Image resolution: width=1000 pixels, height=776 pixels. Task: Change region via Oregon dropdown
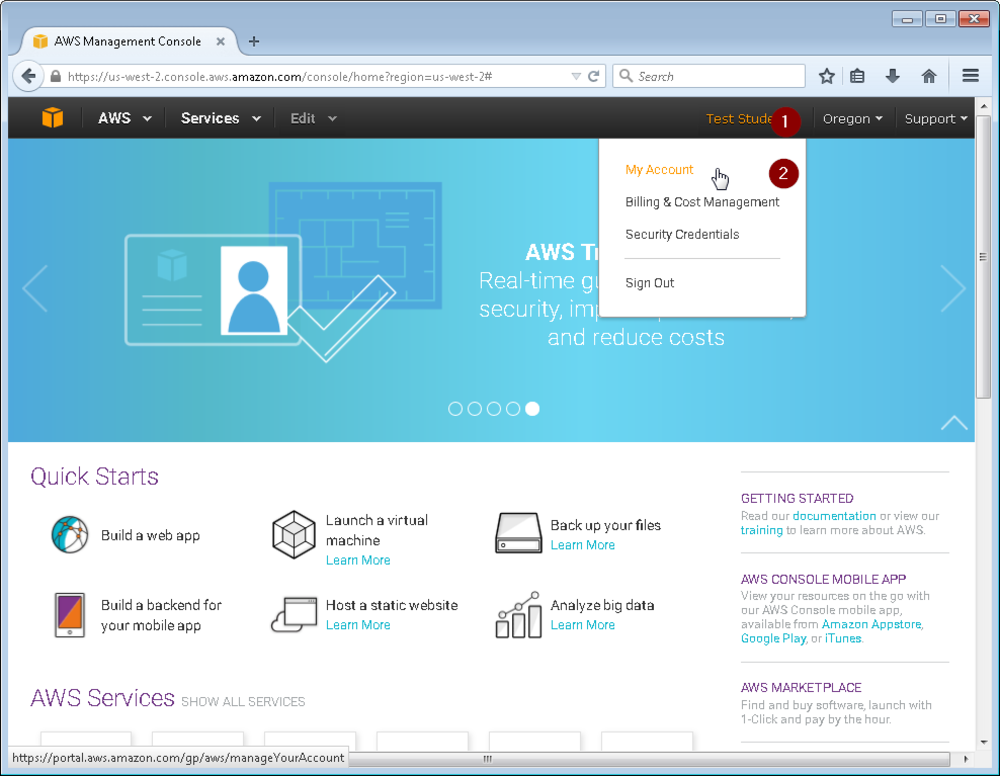pyautogui.click(x=853, y=119)
